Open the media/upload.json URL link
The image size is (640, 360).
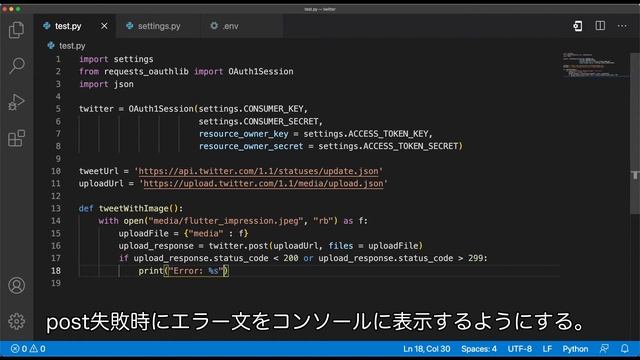coord(263,184)
